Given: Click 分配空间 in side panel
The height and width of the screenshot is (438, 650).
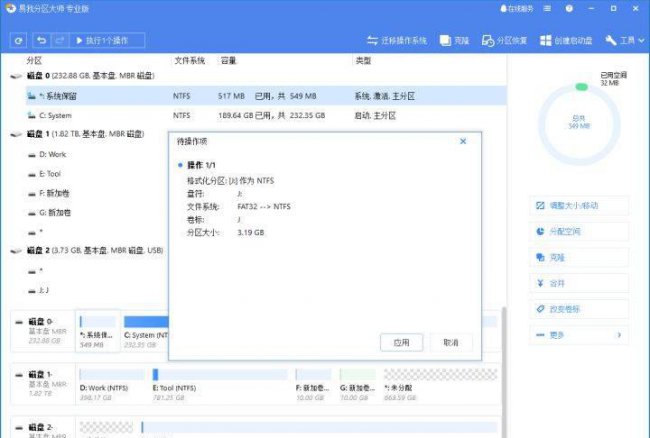Looking at the screenshot, I should (x=579, y=231).
